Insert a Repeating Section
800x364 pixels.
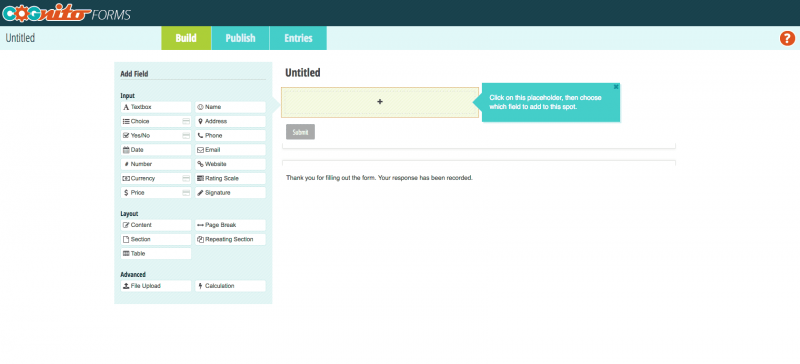tap(230, 239)
